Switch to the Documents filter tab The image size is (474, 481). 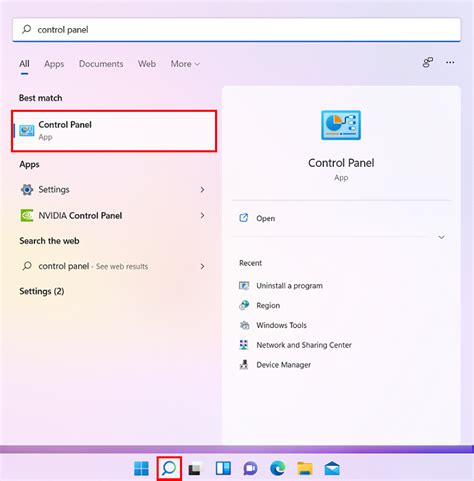click(101, 64)
